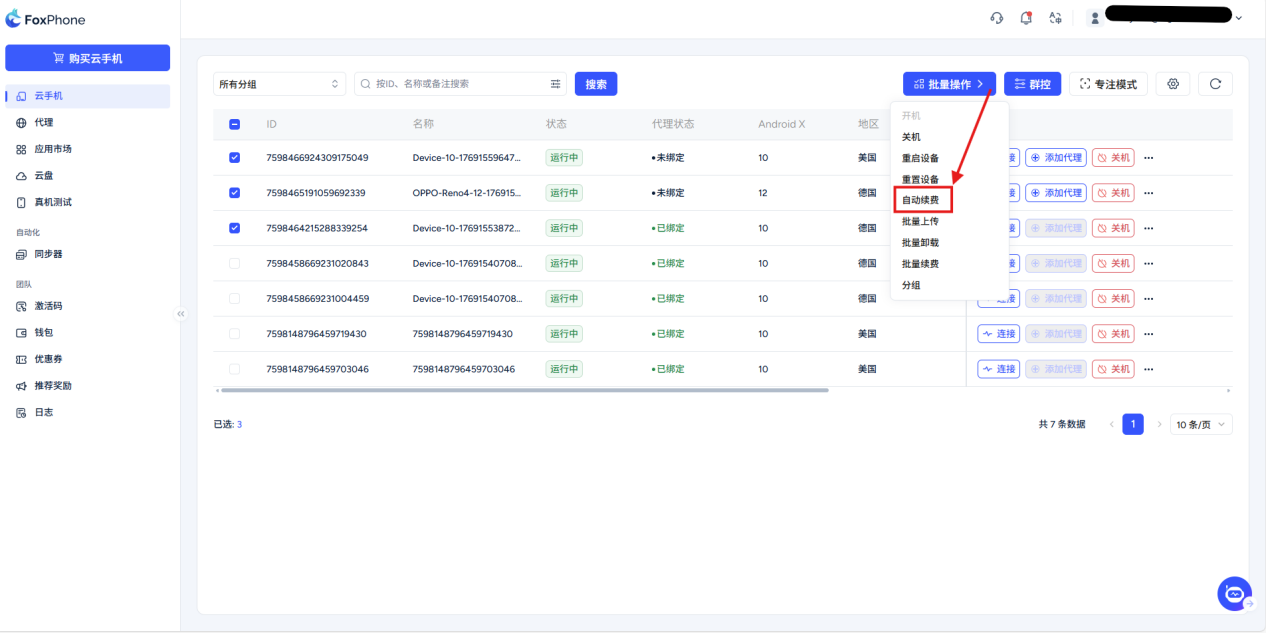Click the 购买云手机 button
The image size is (1266, 633).
tap(87, 58)
